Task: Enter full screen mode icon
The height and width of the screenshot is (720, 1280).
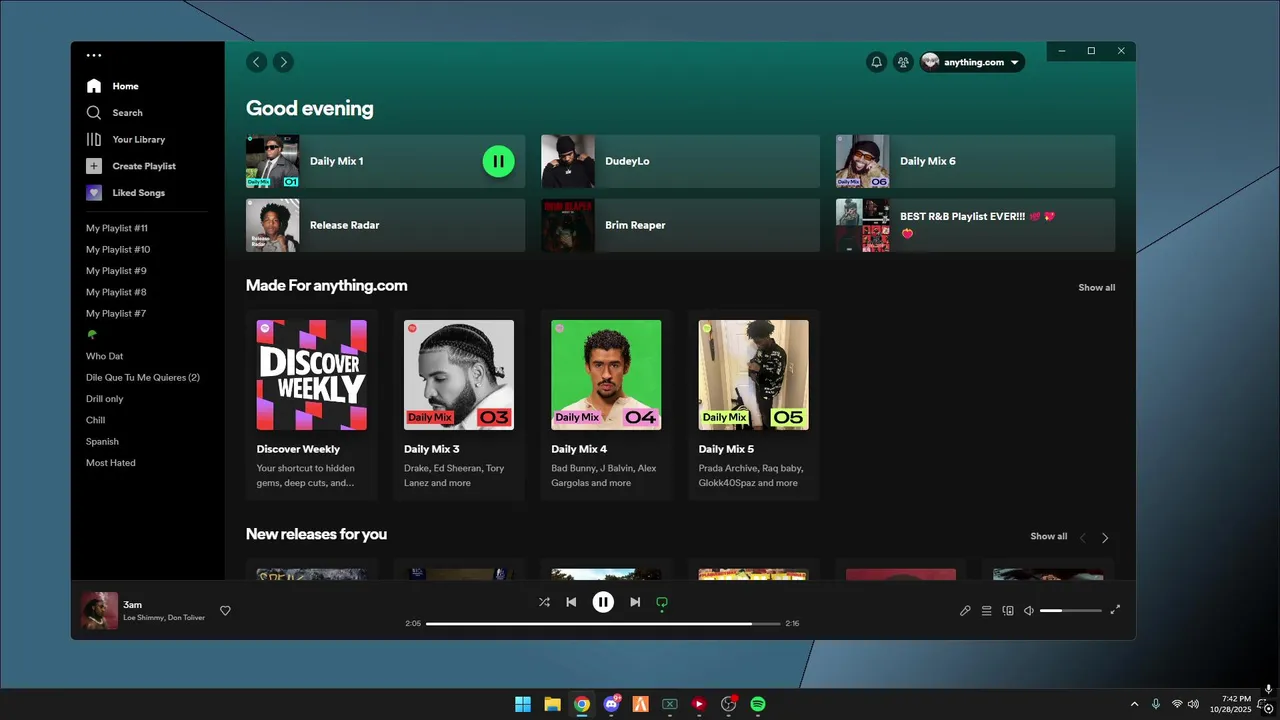Action: (1115, 610)
